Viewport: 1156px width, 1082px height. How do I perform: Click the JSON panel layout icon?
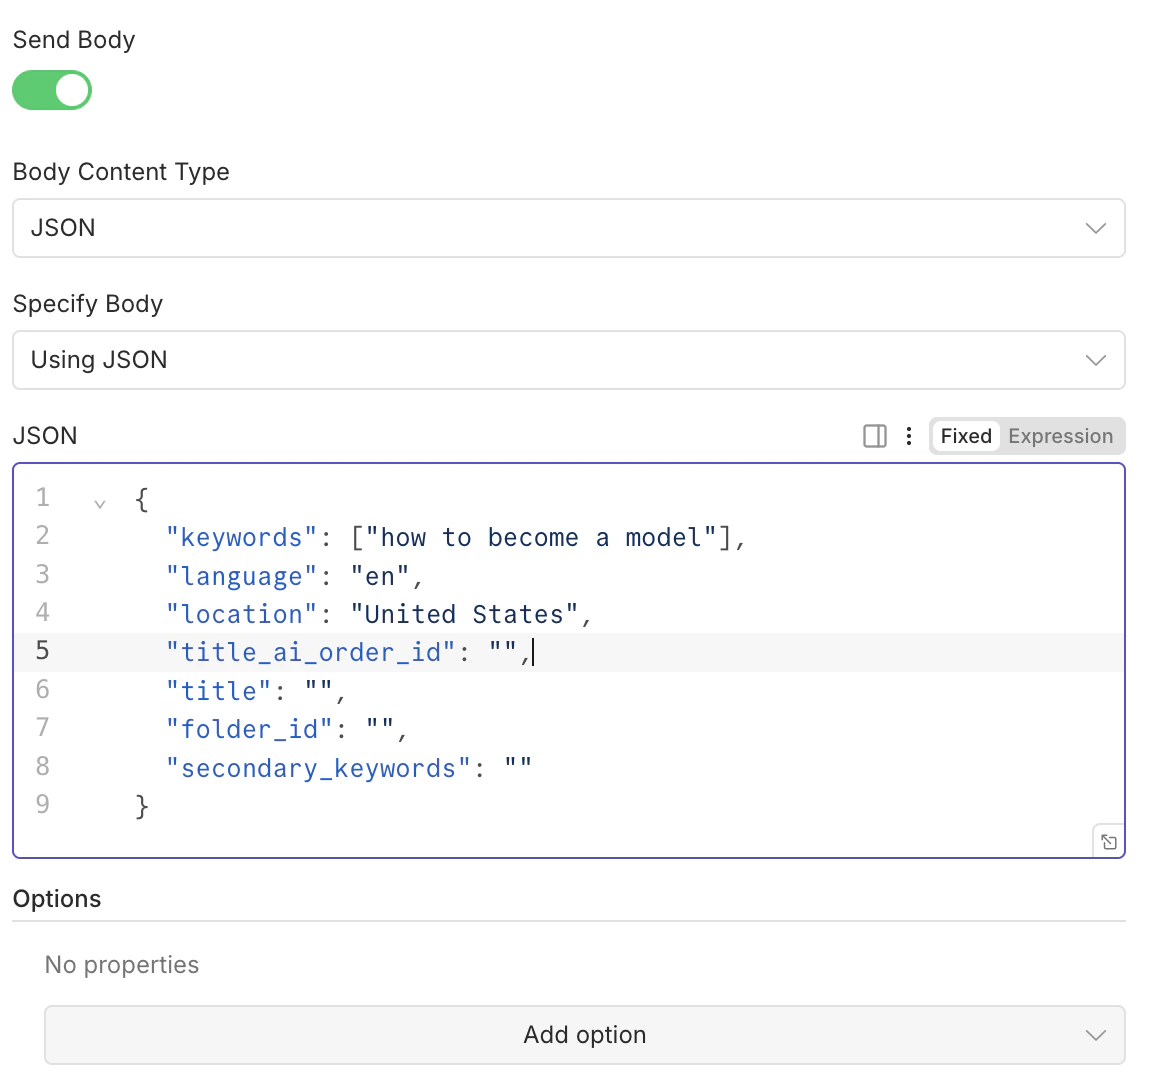pyautogui.click(x=875, y=436)
